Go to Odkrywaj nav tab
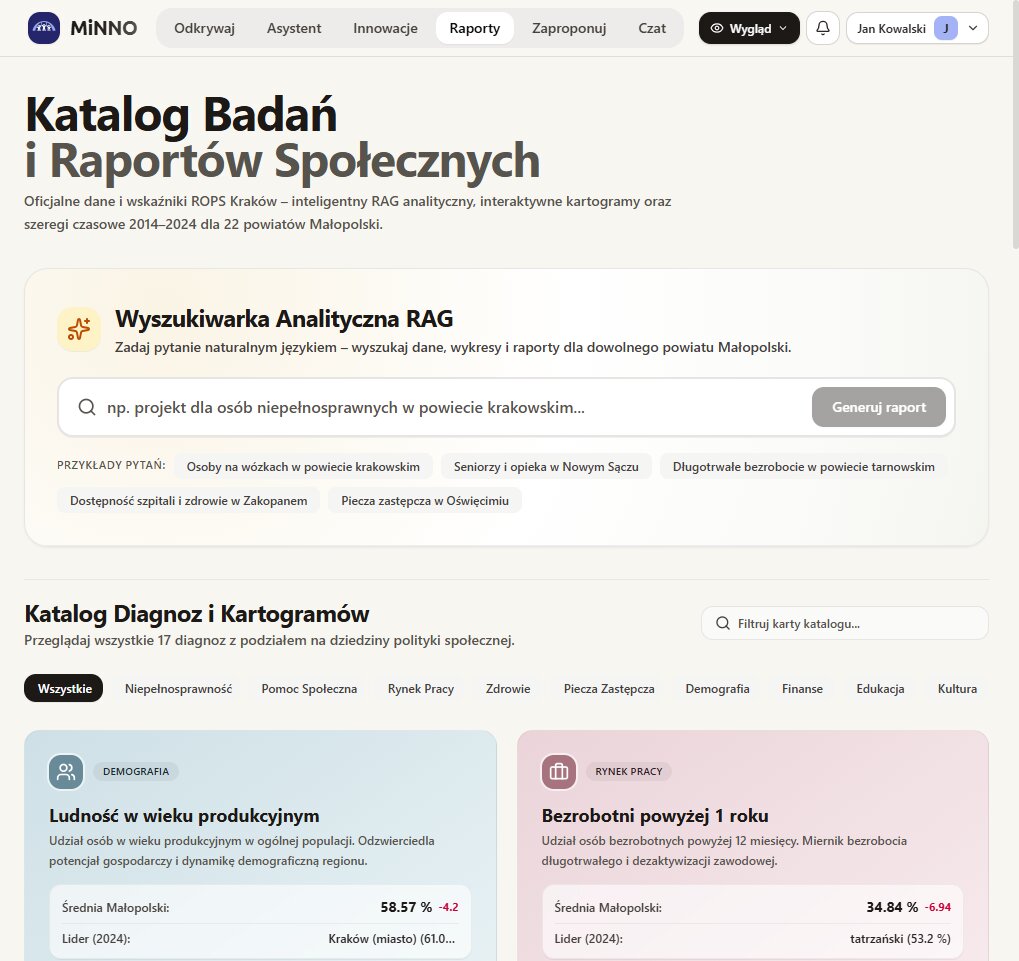 click(x=204, y=28)
